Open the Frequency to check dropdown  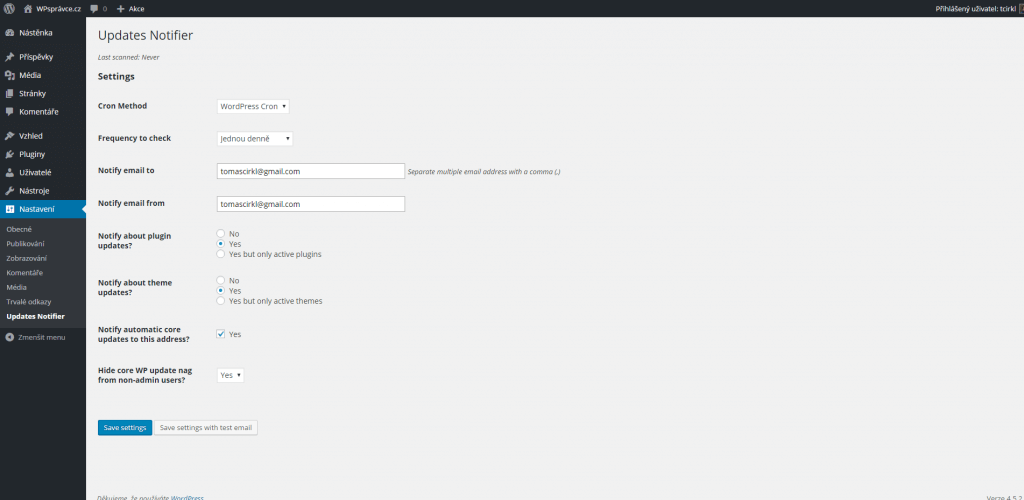pyautogui.click(x=255, y=139)
